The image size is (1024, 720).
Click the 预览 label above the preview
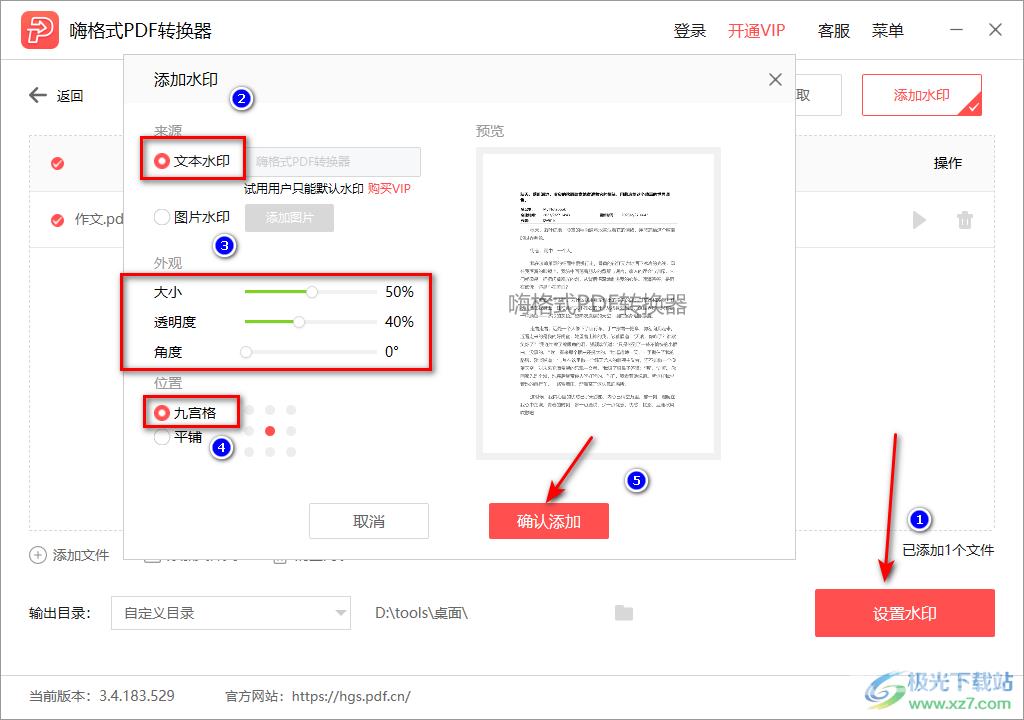[490, 131]
